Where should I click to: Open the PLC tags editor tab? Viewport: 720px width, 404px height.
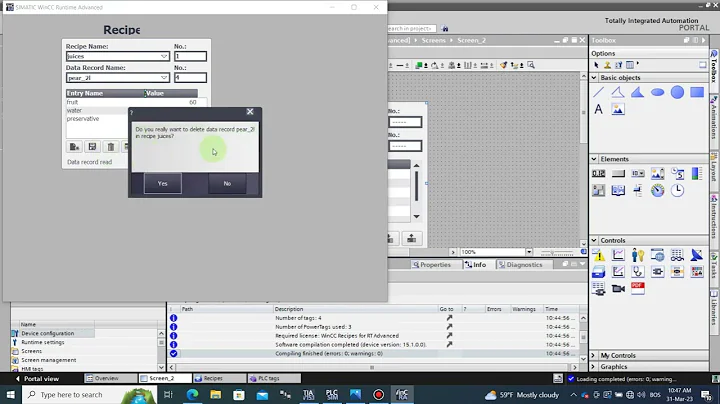(274, 378)
